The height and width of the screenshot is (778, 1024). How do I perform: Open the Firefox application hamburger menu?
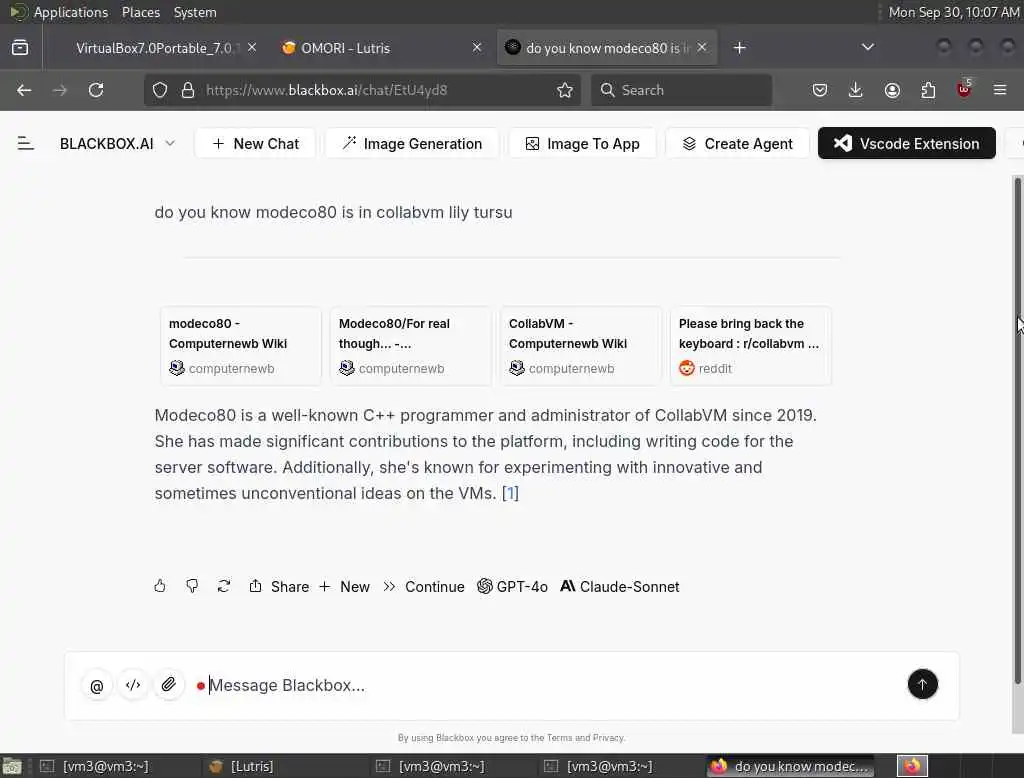[x=1000, y=90]
